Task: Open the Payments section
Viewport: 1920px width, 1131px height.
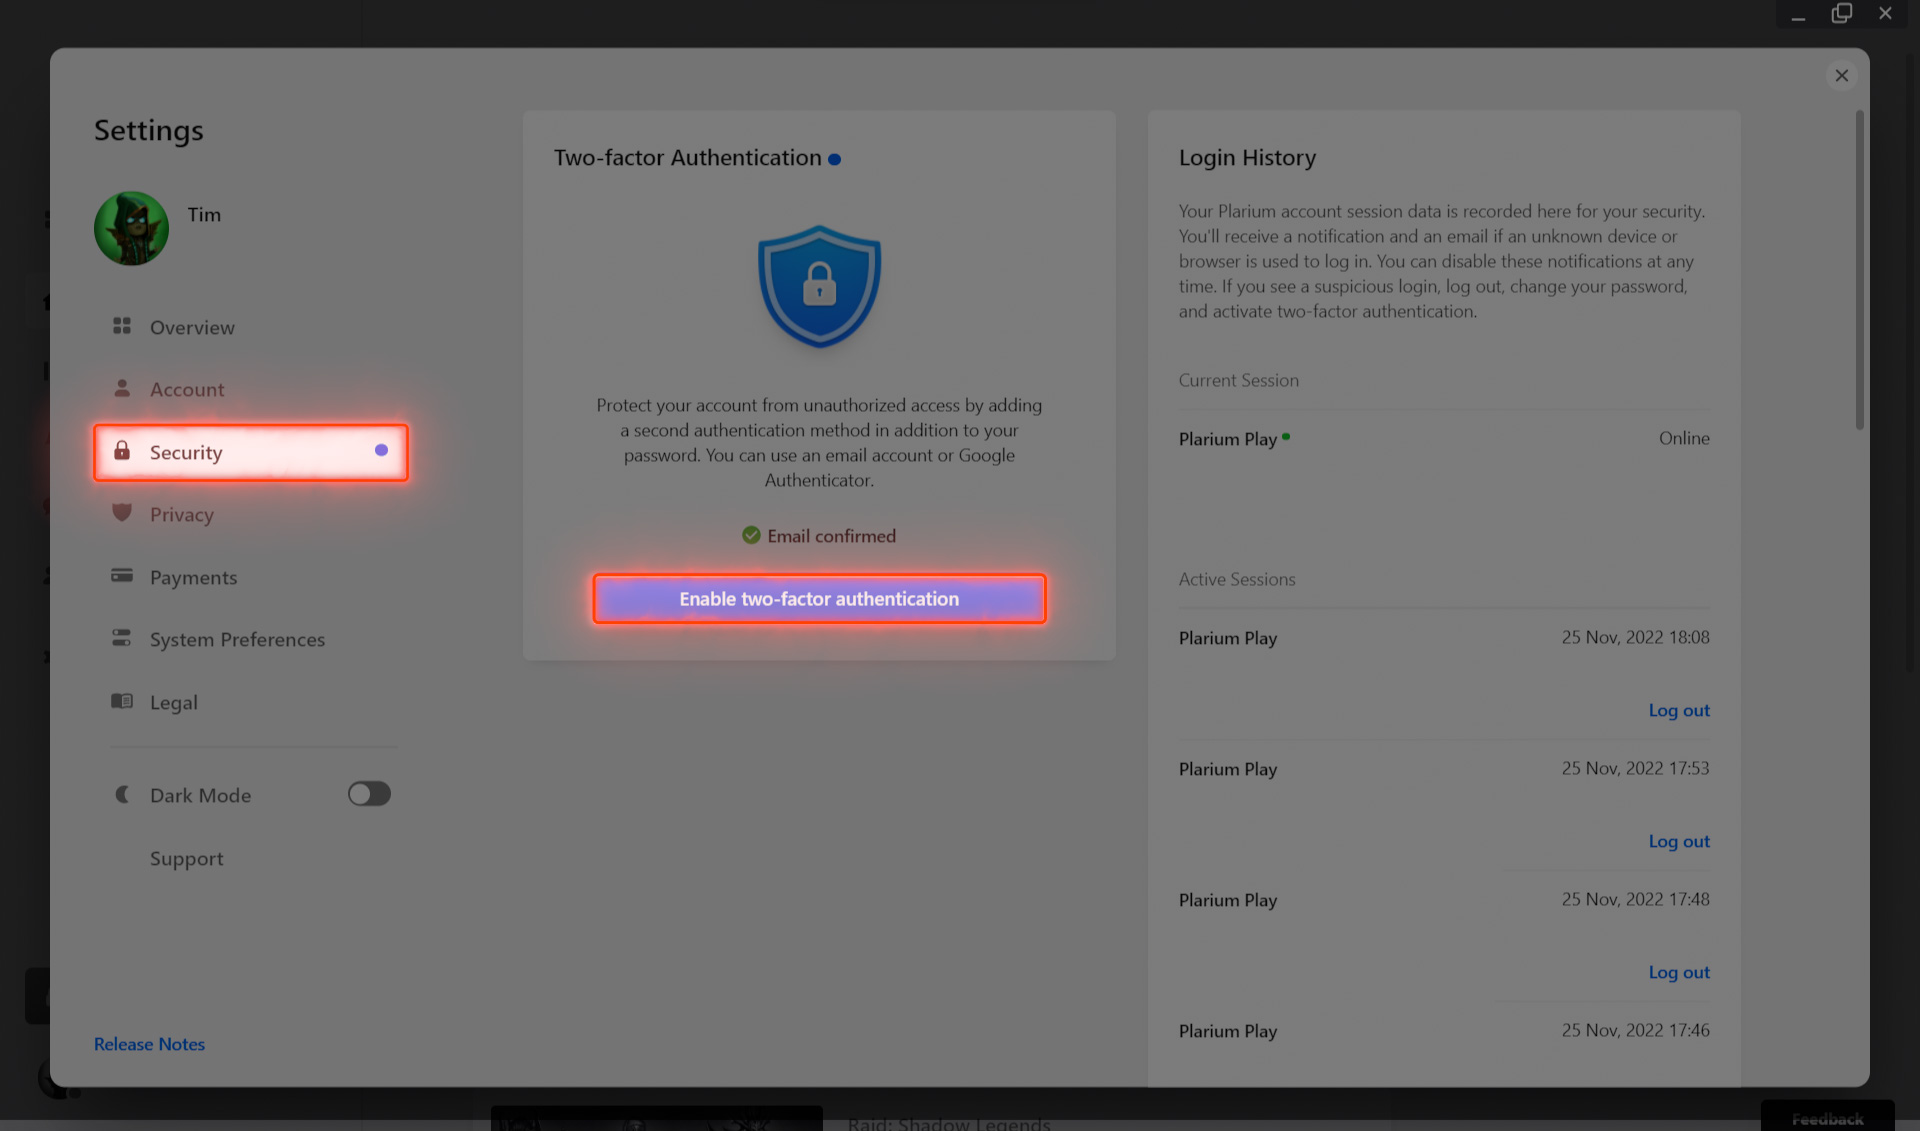Action: (250, 577)
